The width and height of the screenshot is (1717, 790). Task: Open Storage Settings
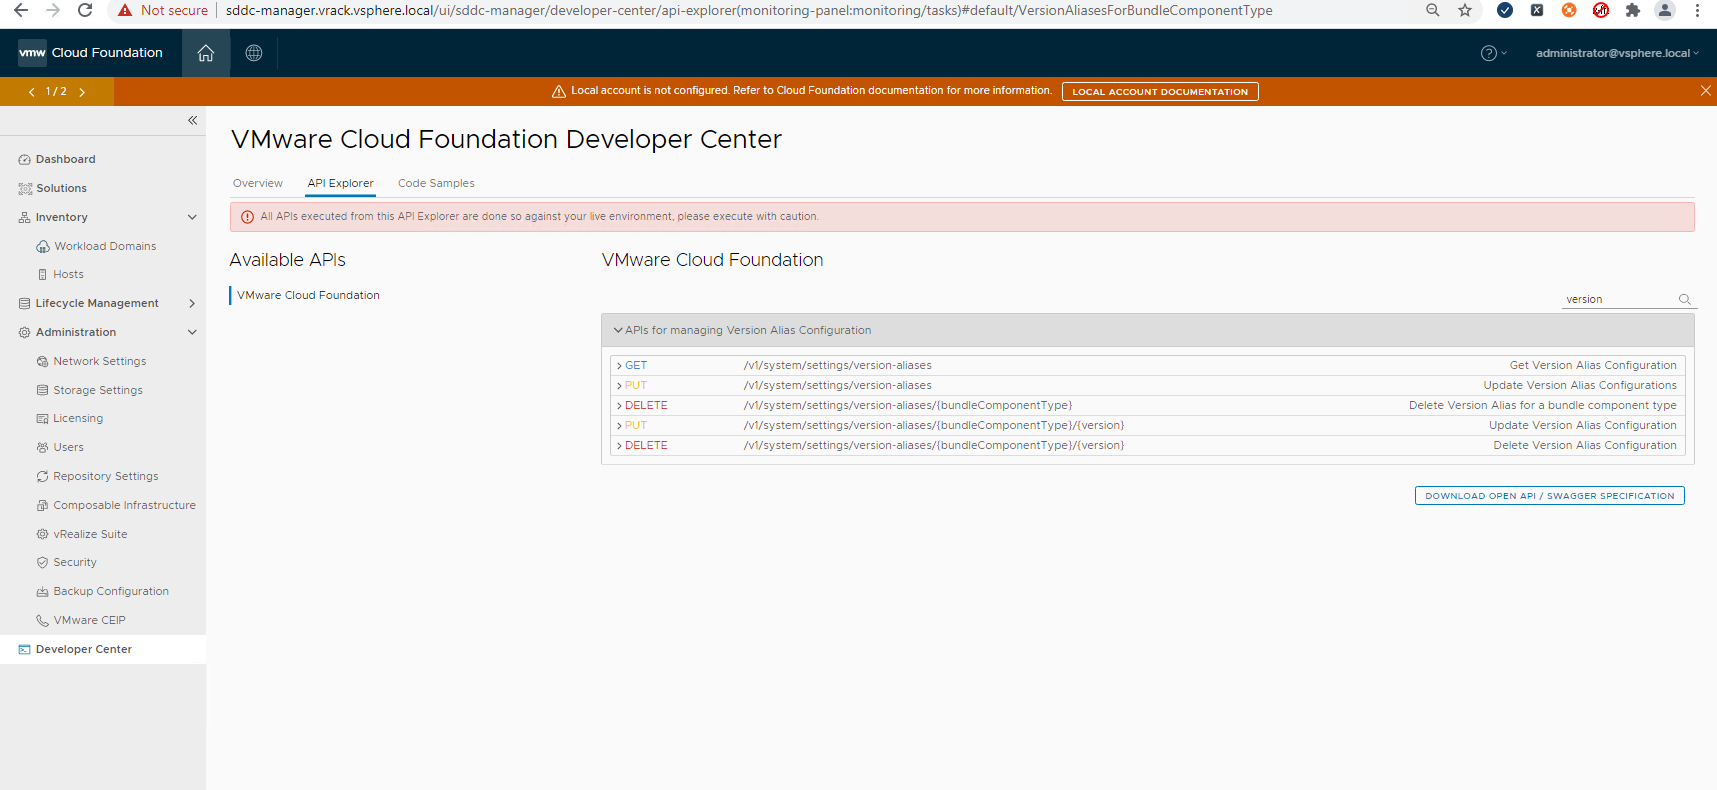[x=97, y=390]
